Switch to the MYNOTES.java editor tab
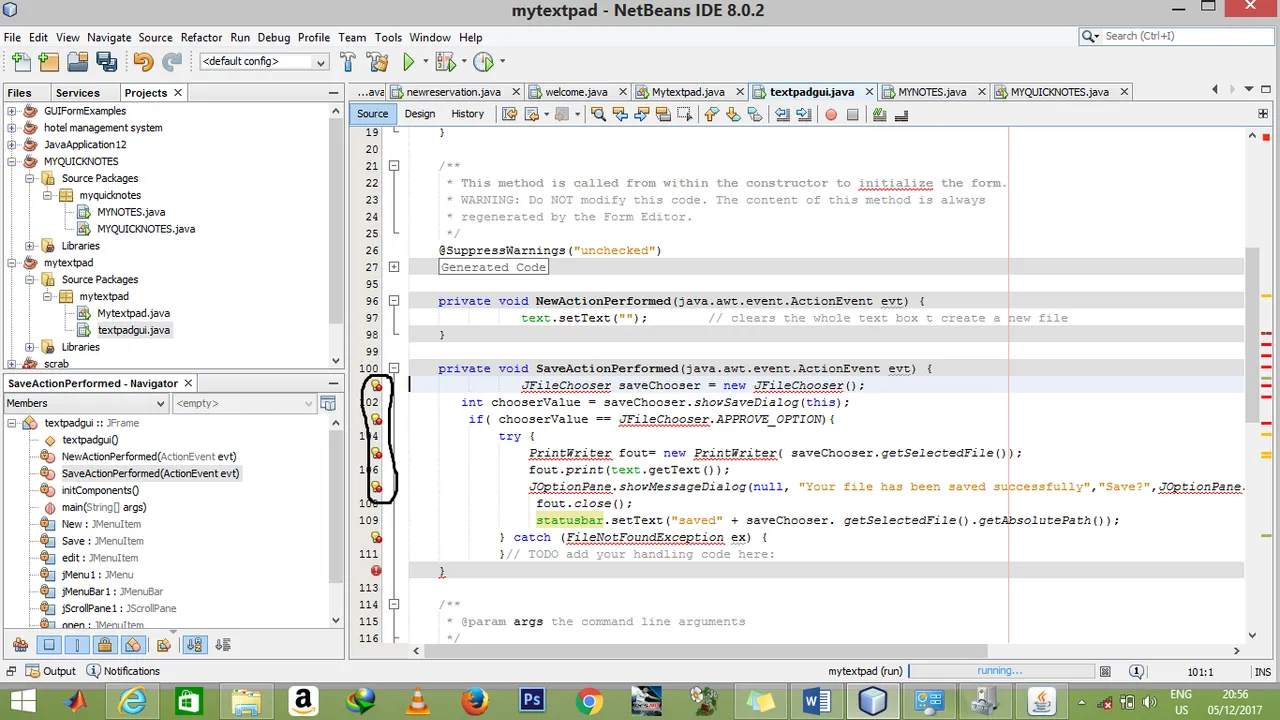This screenshot has width=1280, height=720. tap(931, 92)
